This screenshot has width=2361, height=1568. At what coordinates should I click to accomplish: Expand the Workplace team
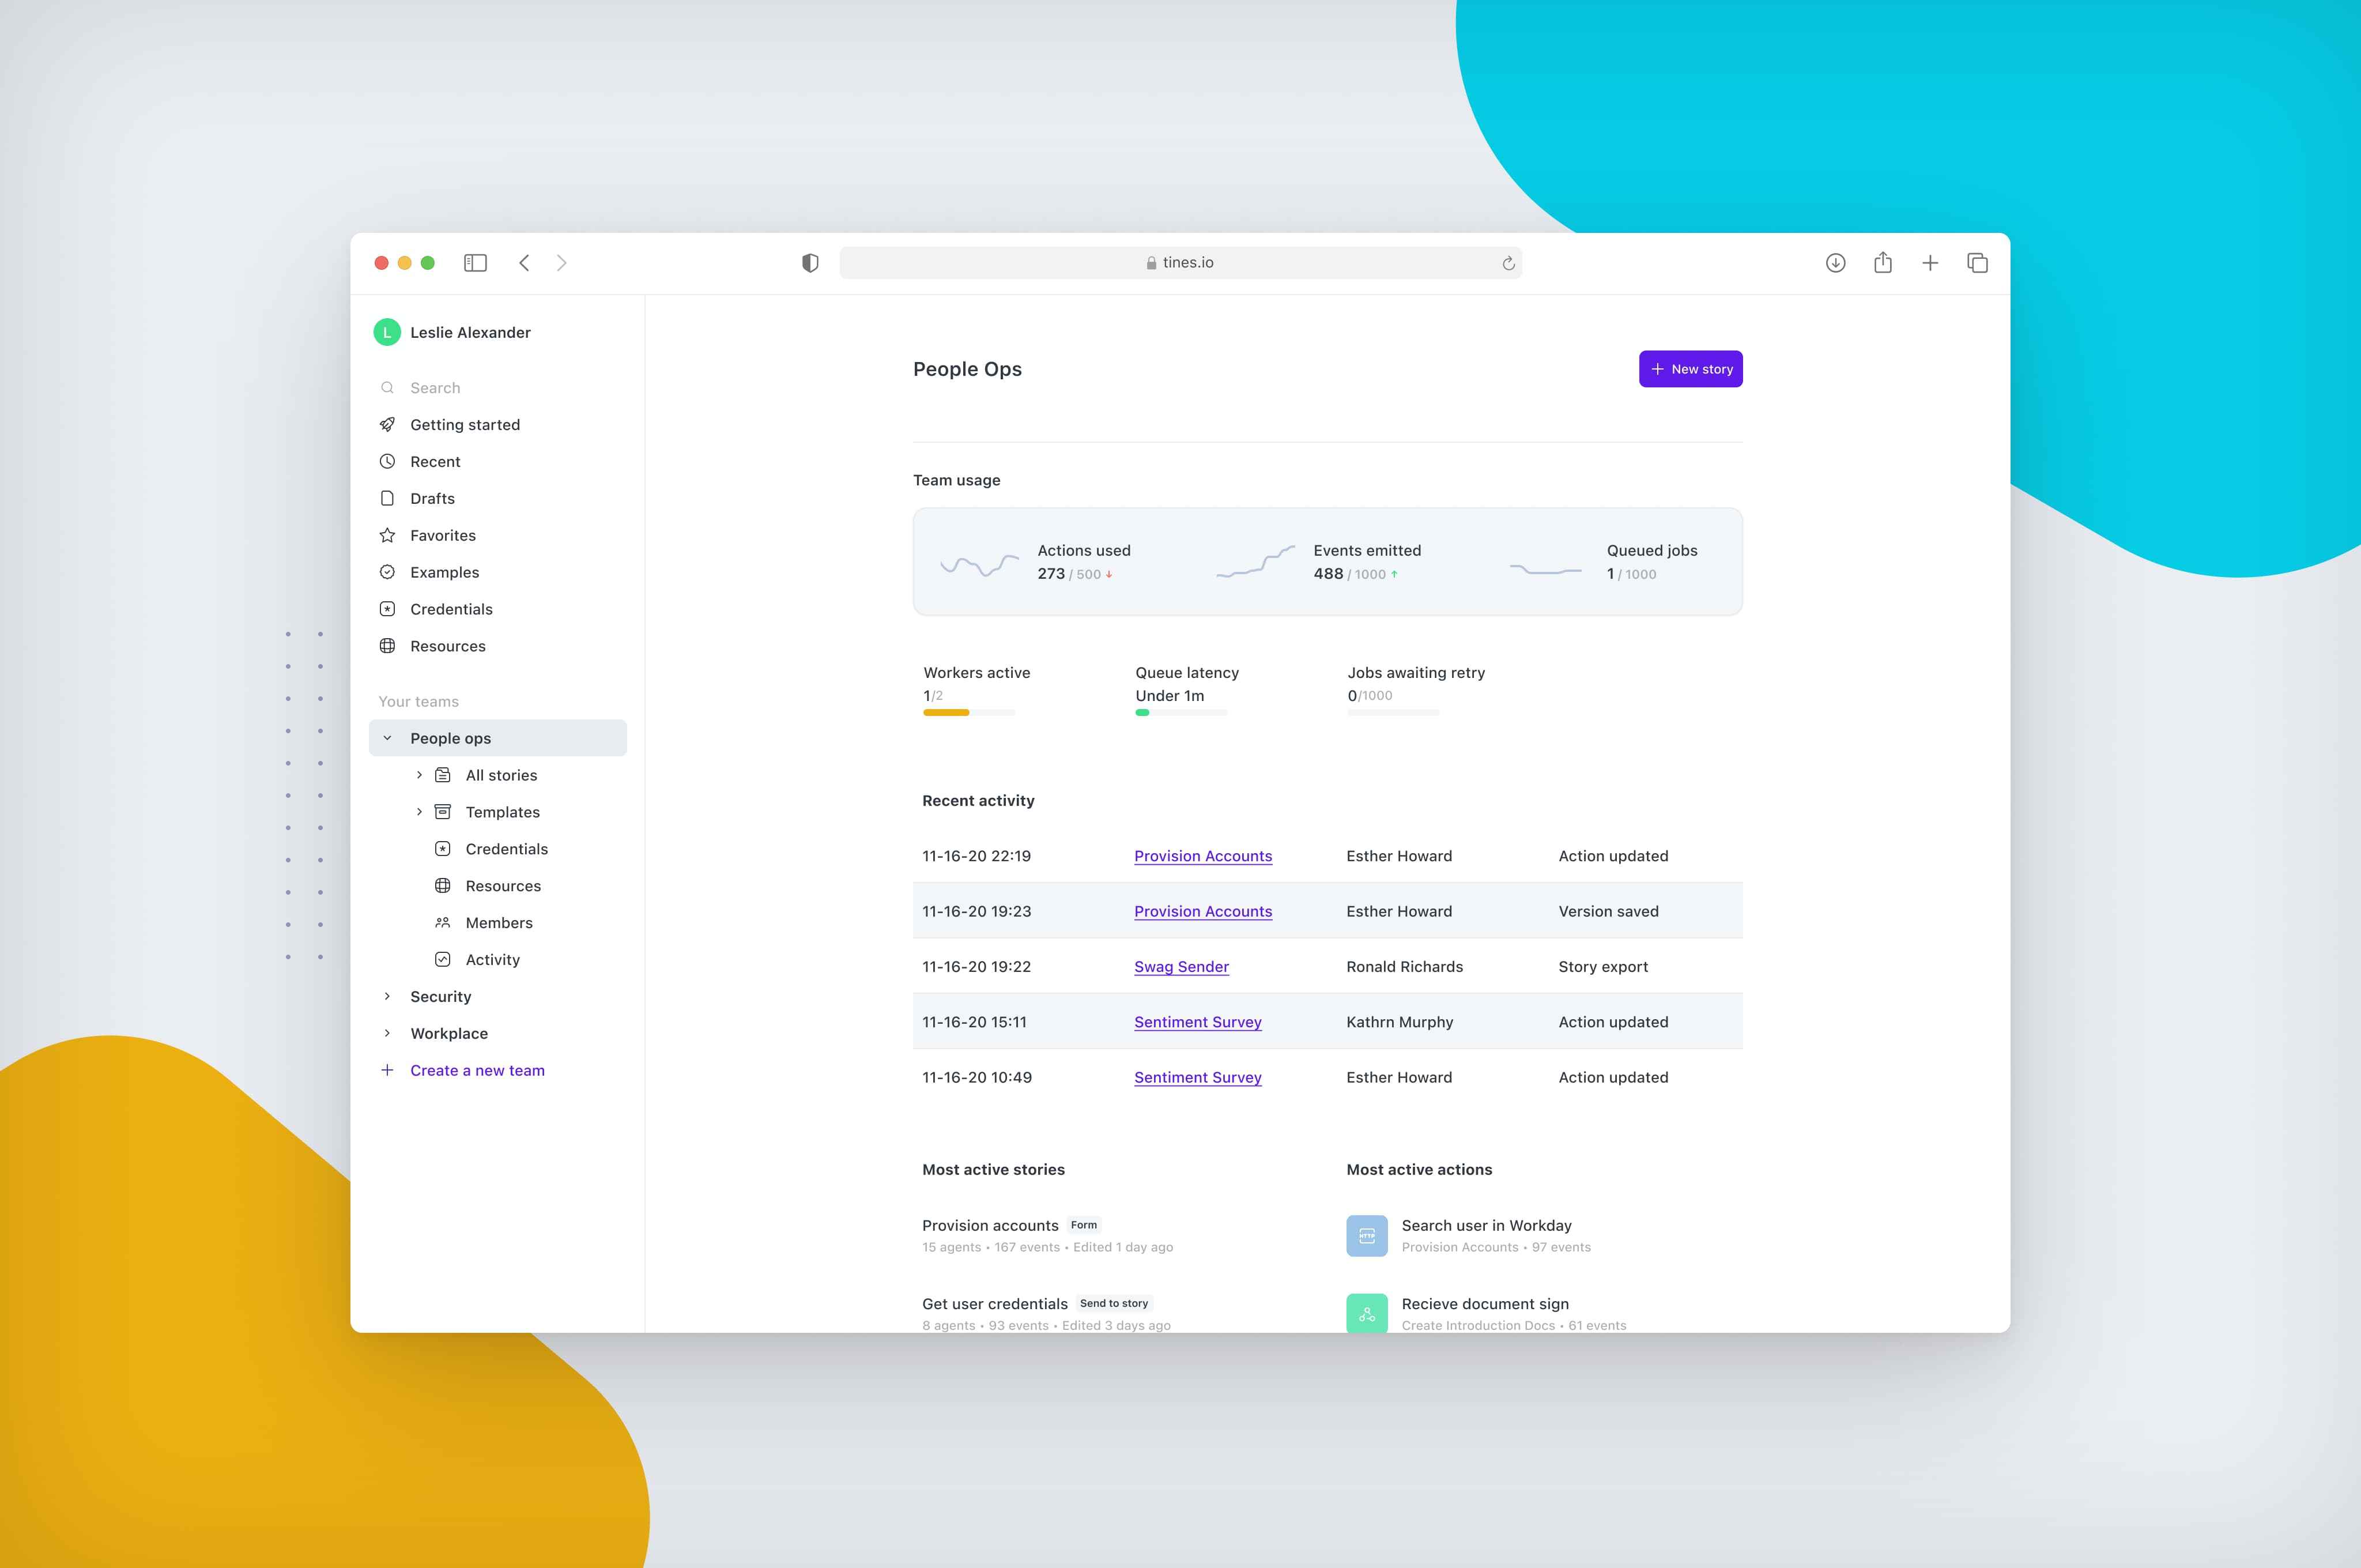387,1033
